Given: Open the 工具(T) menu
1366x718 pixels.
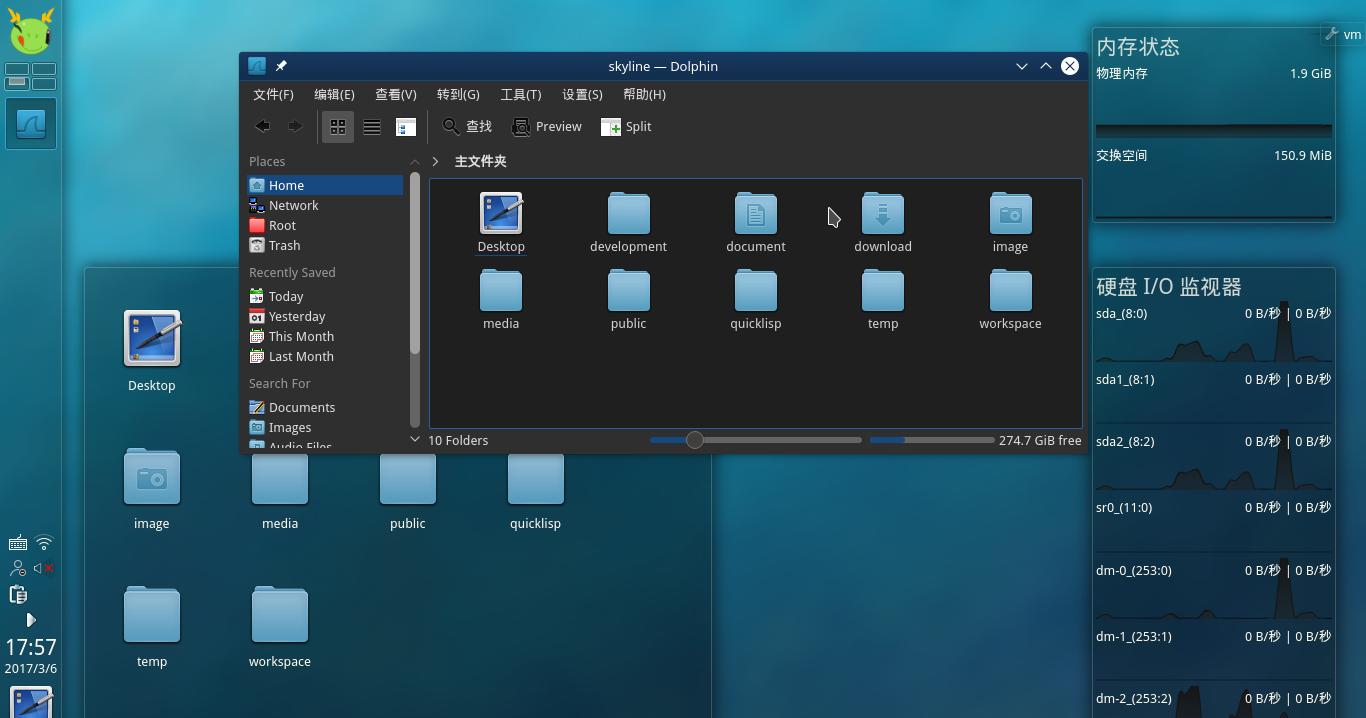Looking at the screenshot, I should (x=520, y=94).
